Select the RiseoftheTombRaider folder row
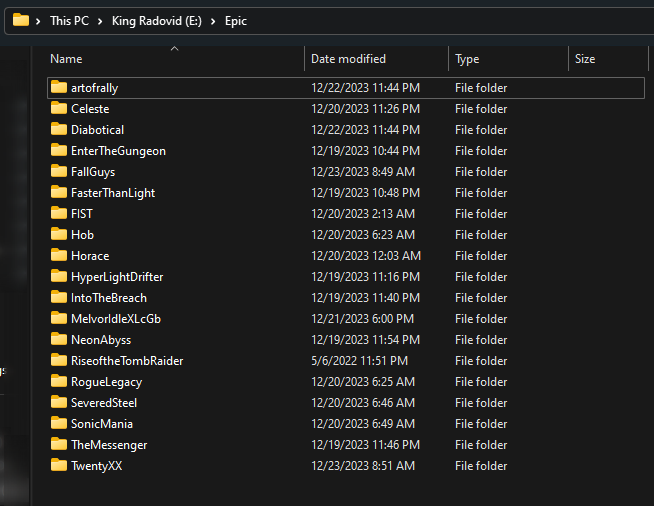 (x=127, y=360)
